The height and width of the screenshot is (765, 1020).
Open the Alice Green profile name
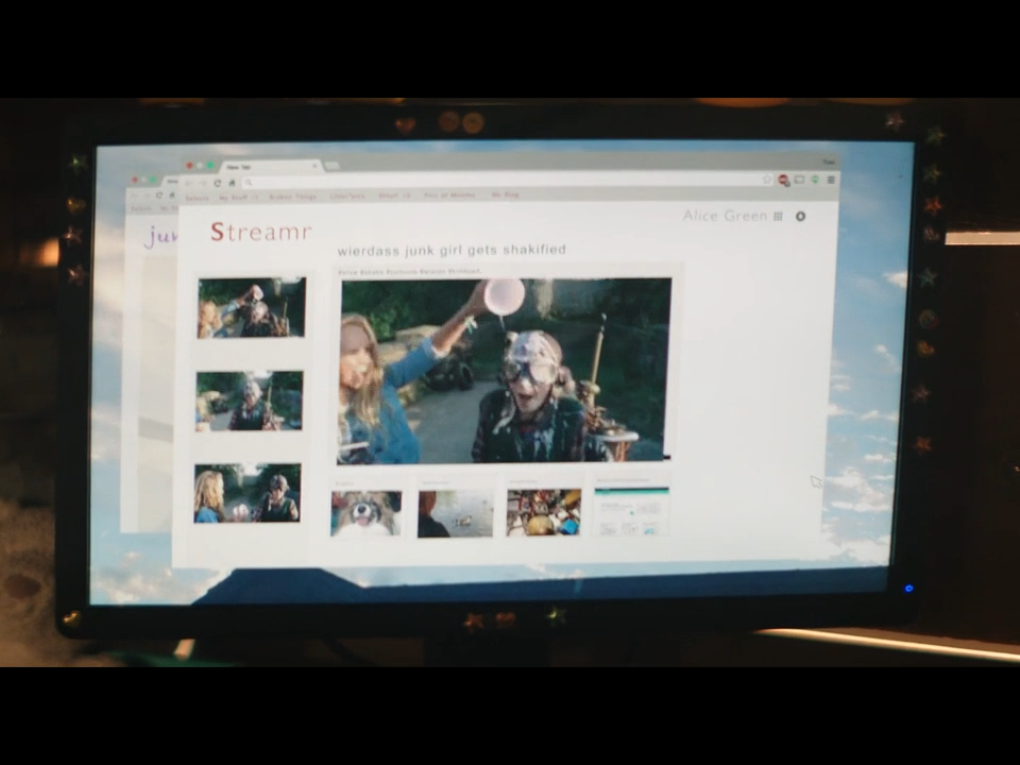point(724,216)
